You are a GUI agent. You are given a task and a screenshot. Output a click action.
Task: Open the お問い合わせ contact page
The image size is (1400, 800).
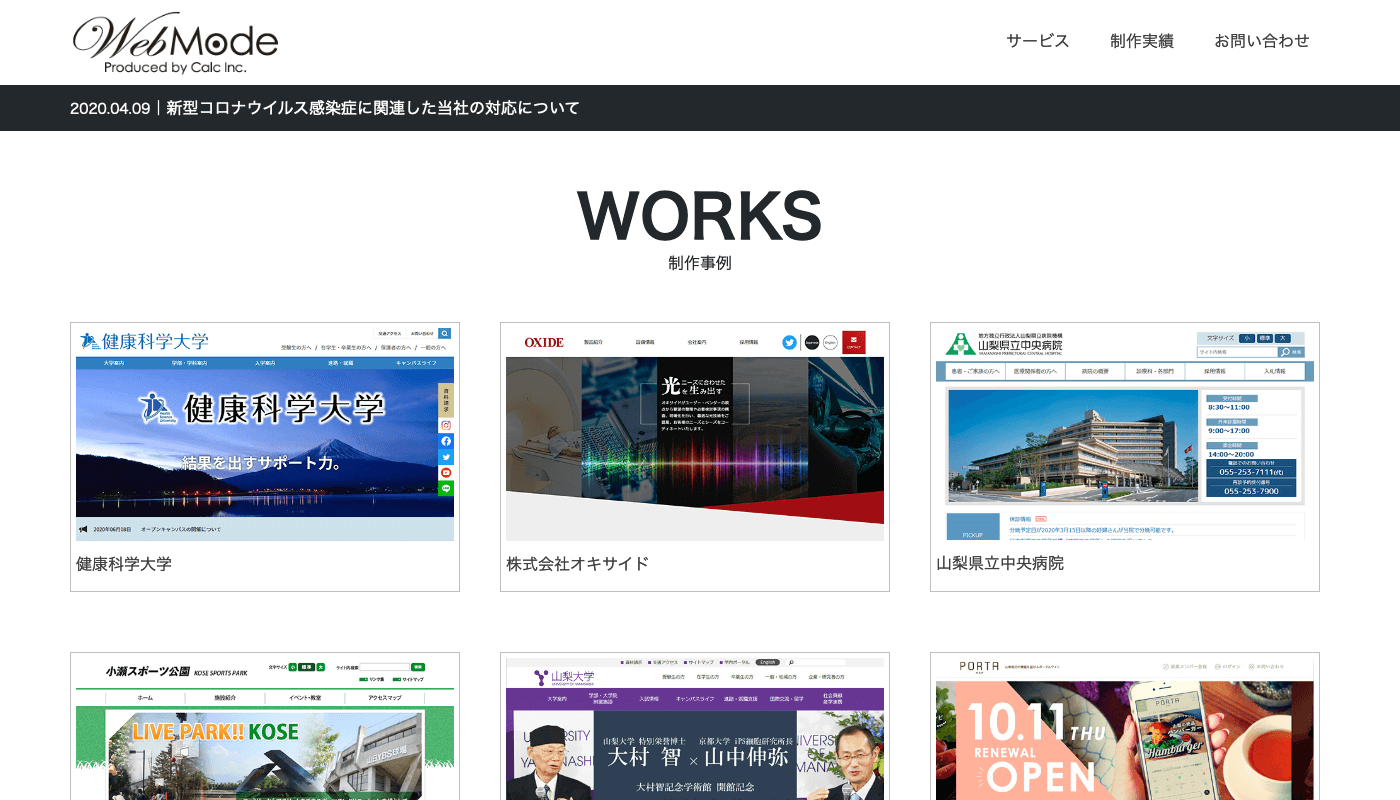click(1261, 41)
